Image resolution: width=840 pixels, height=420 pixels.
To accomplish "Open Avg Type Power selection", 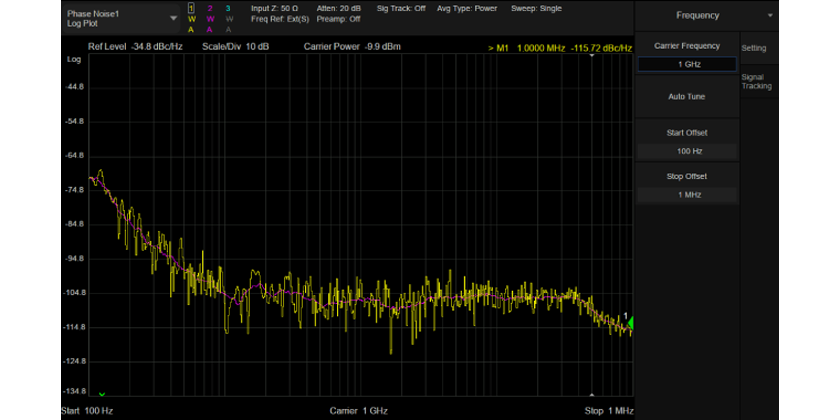I will (x=466, y=8).
